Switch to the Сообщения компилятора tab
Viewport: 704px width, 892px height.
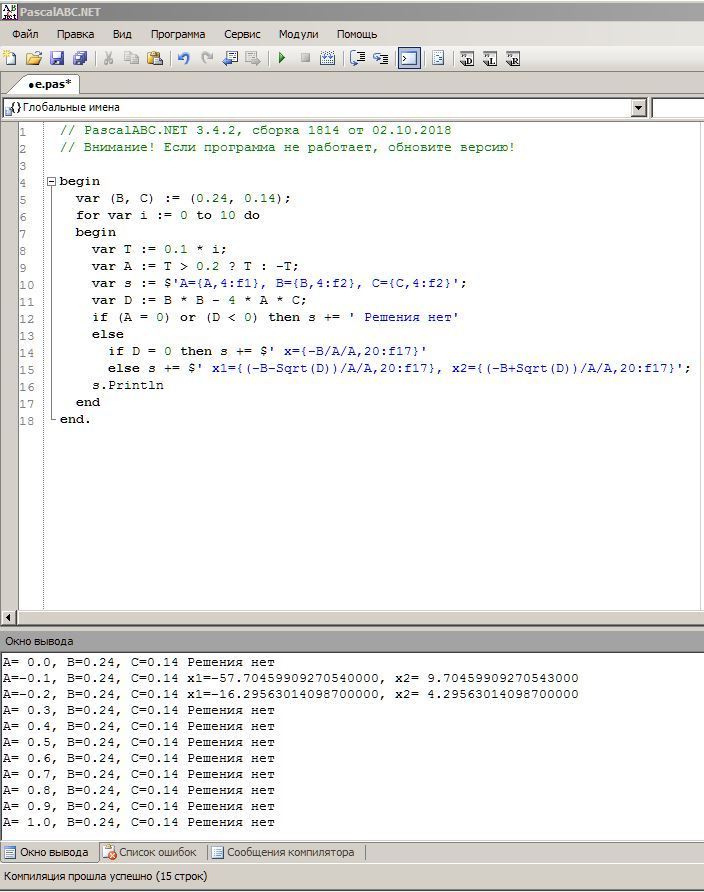[283, 852]
